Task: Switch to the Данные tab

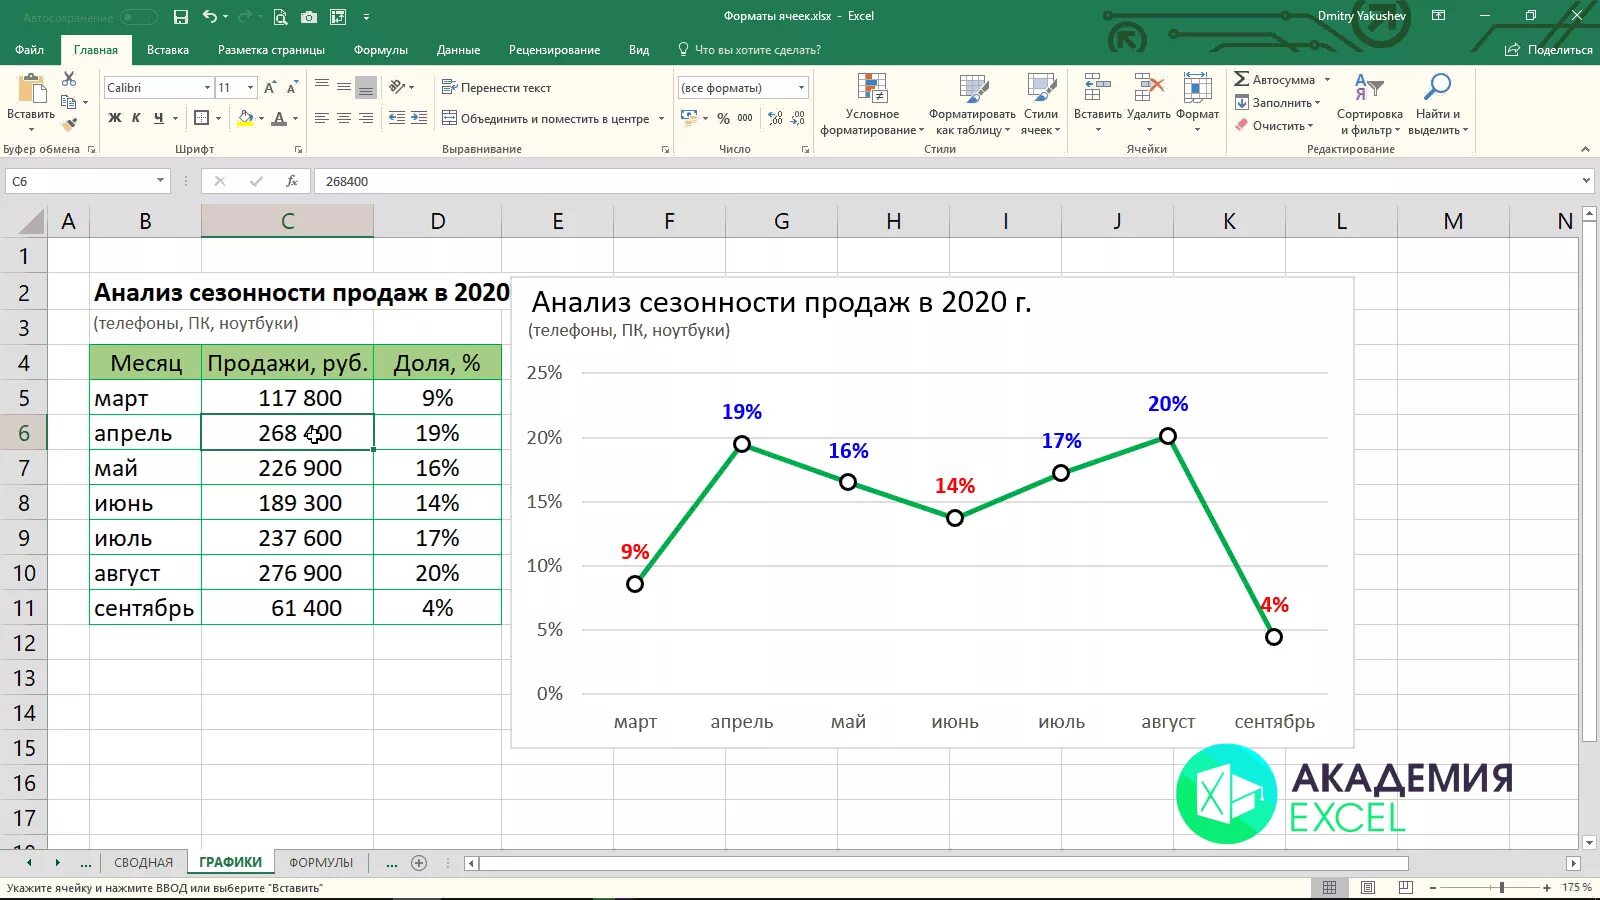Action: coord(458,50)
